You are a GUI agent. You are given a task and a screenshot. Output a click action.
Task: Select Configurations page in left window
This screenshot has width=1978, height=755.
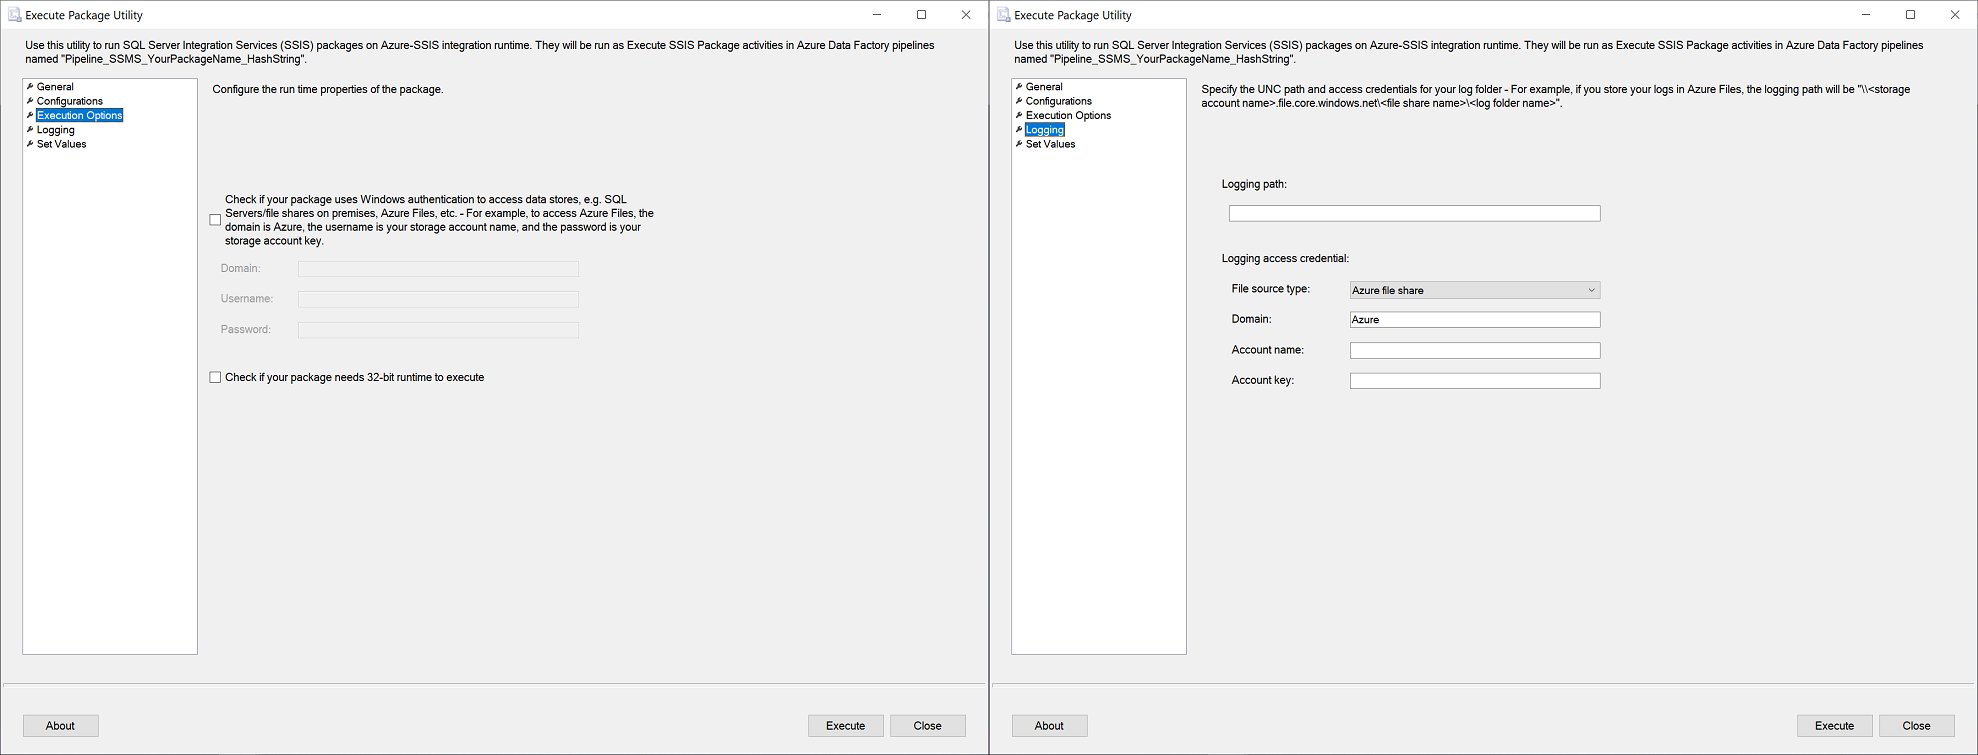pyautogui.click(x=70, y=101)
